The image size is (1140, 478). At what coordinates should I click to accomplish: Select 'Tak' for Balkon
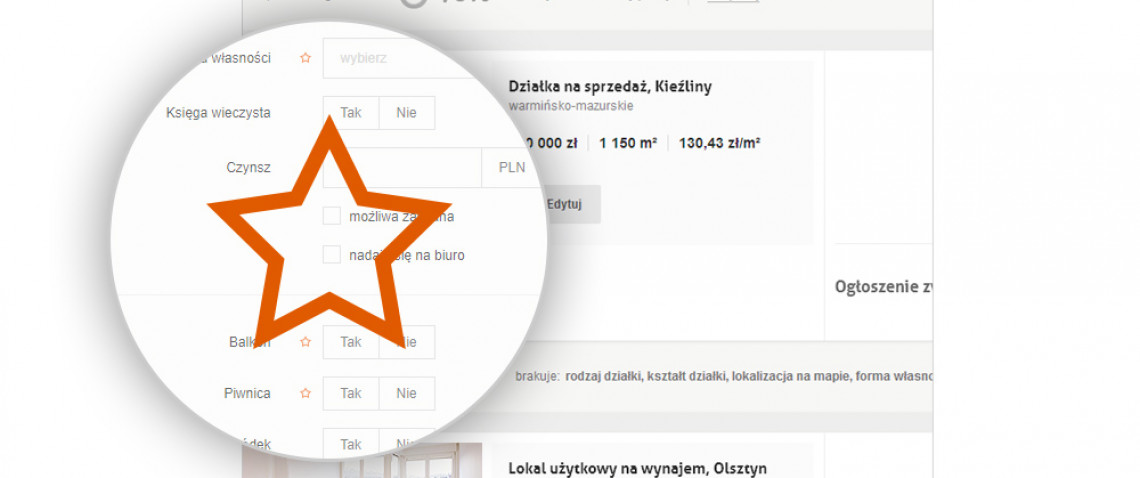click(351, 342)
